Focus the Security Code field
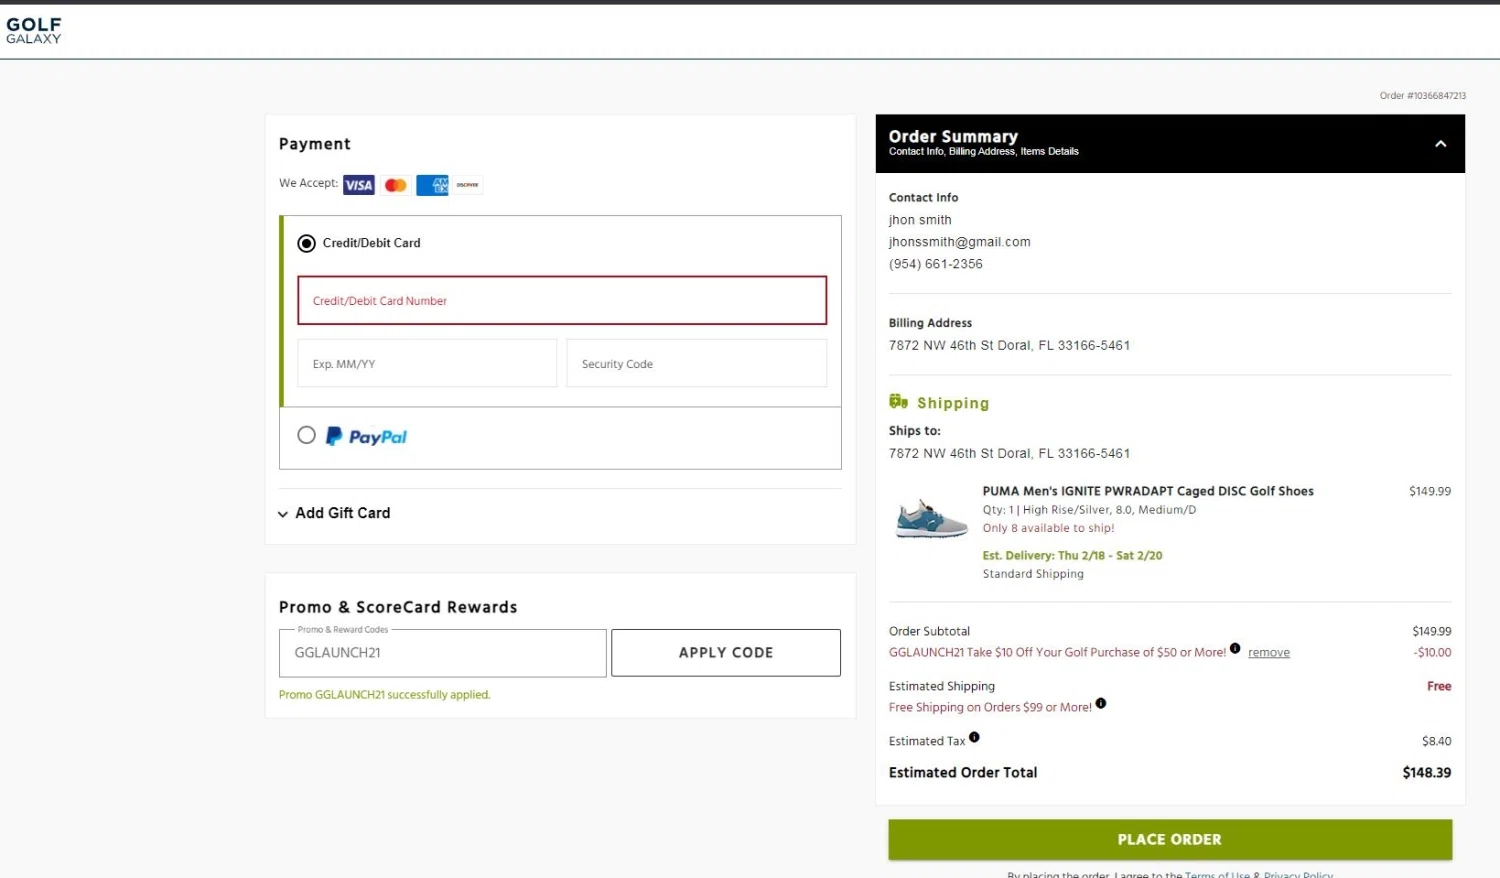This screenshot has width=1500, height=878. click(x=697, y=363)
